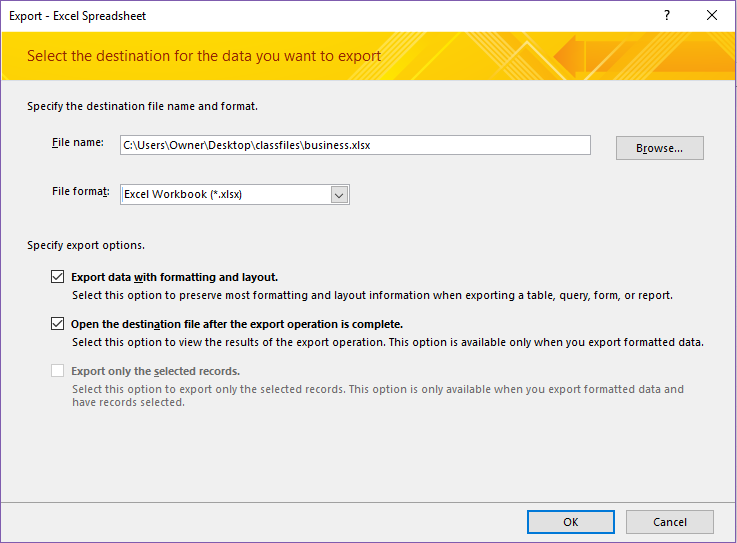737x543 pixels.
Task: Click the description about preserving formatting and layout
Action: click(x=372, y=295)
